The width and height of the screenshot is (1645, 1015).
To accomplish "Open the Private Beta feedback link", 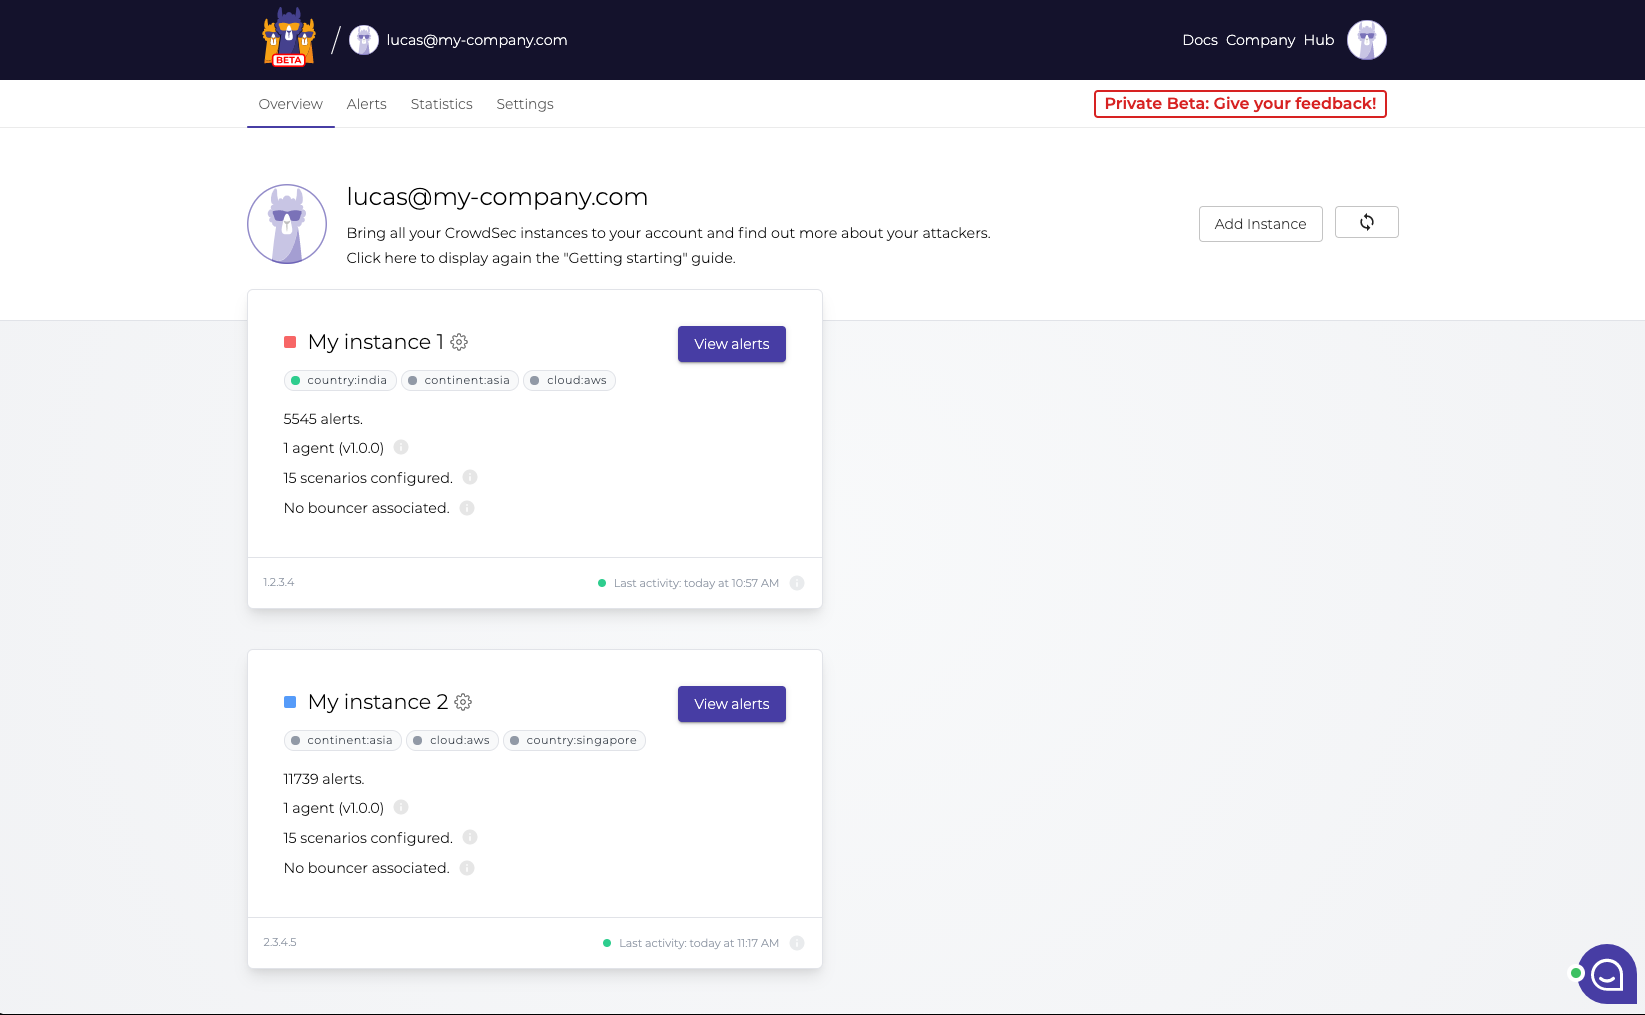I will click(x=1240, y=103).
